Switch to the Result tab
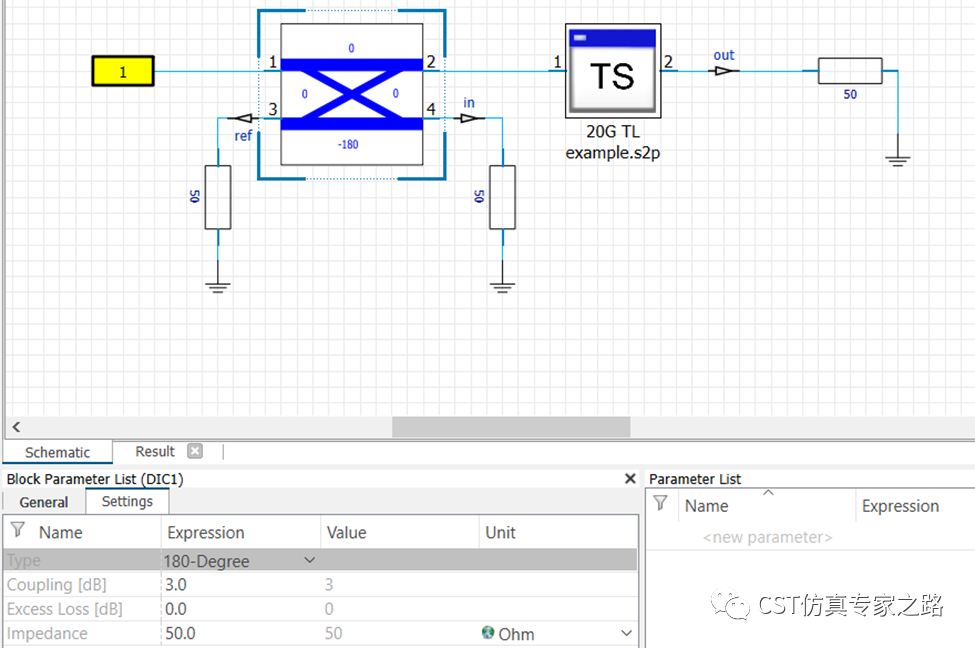This screenshot has width=975, height=648. pos(155,451)
